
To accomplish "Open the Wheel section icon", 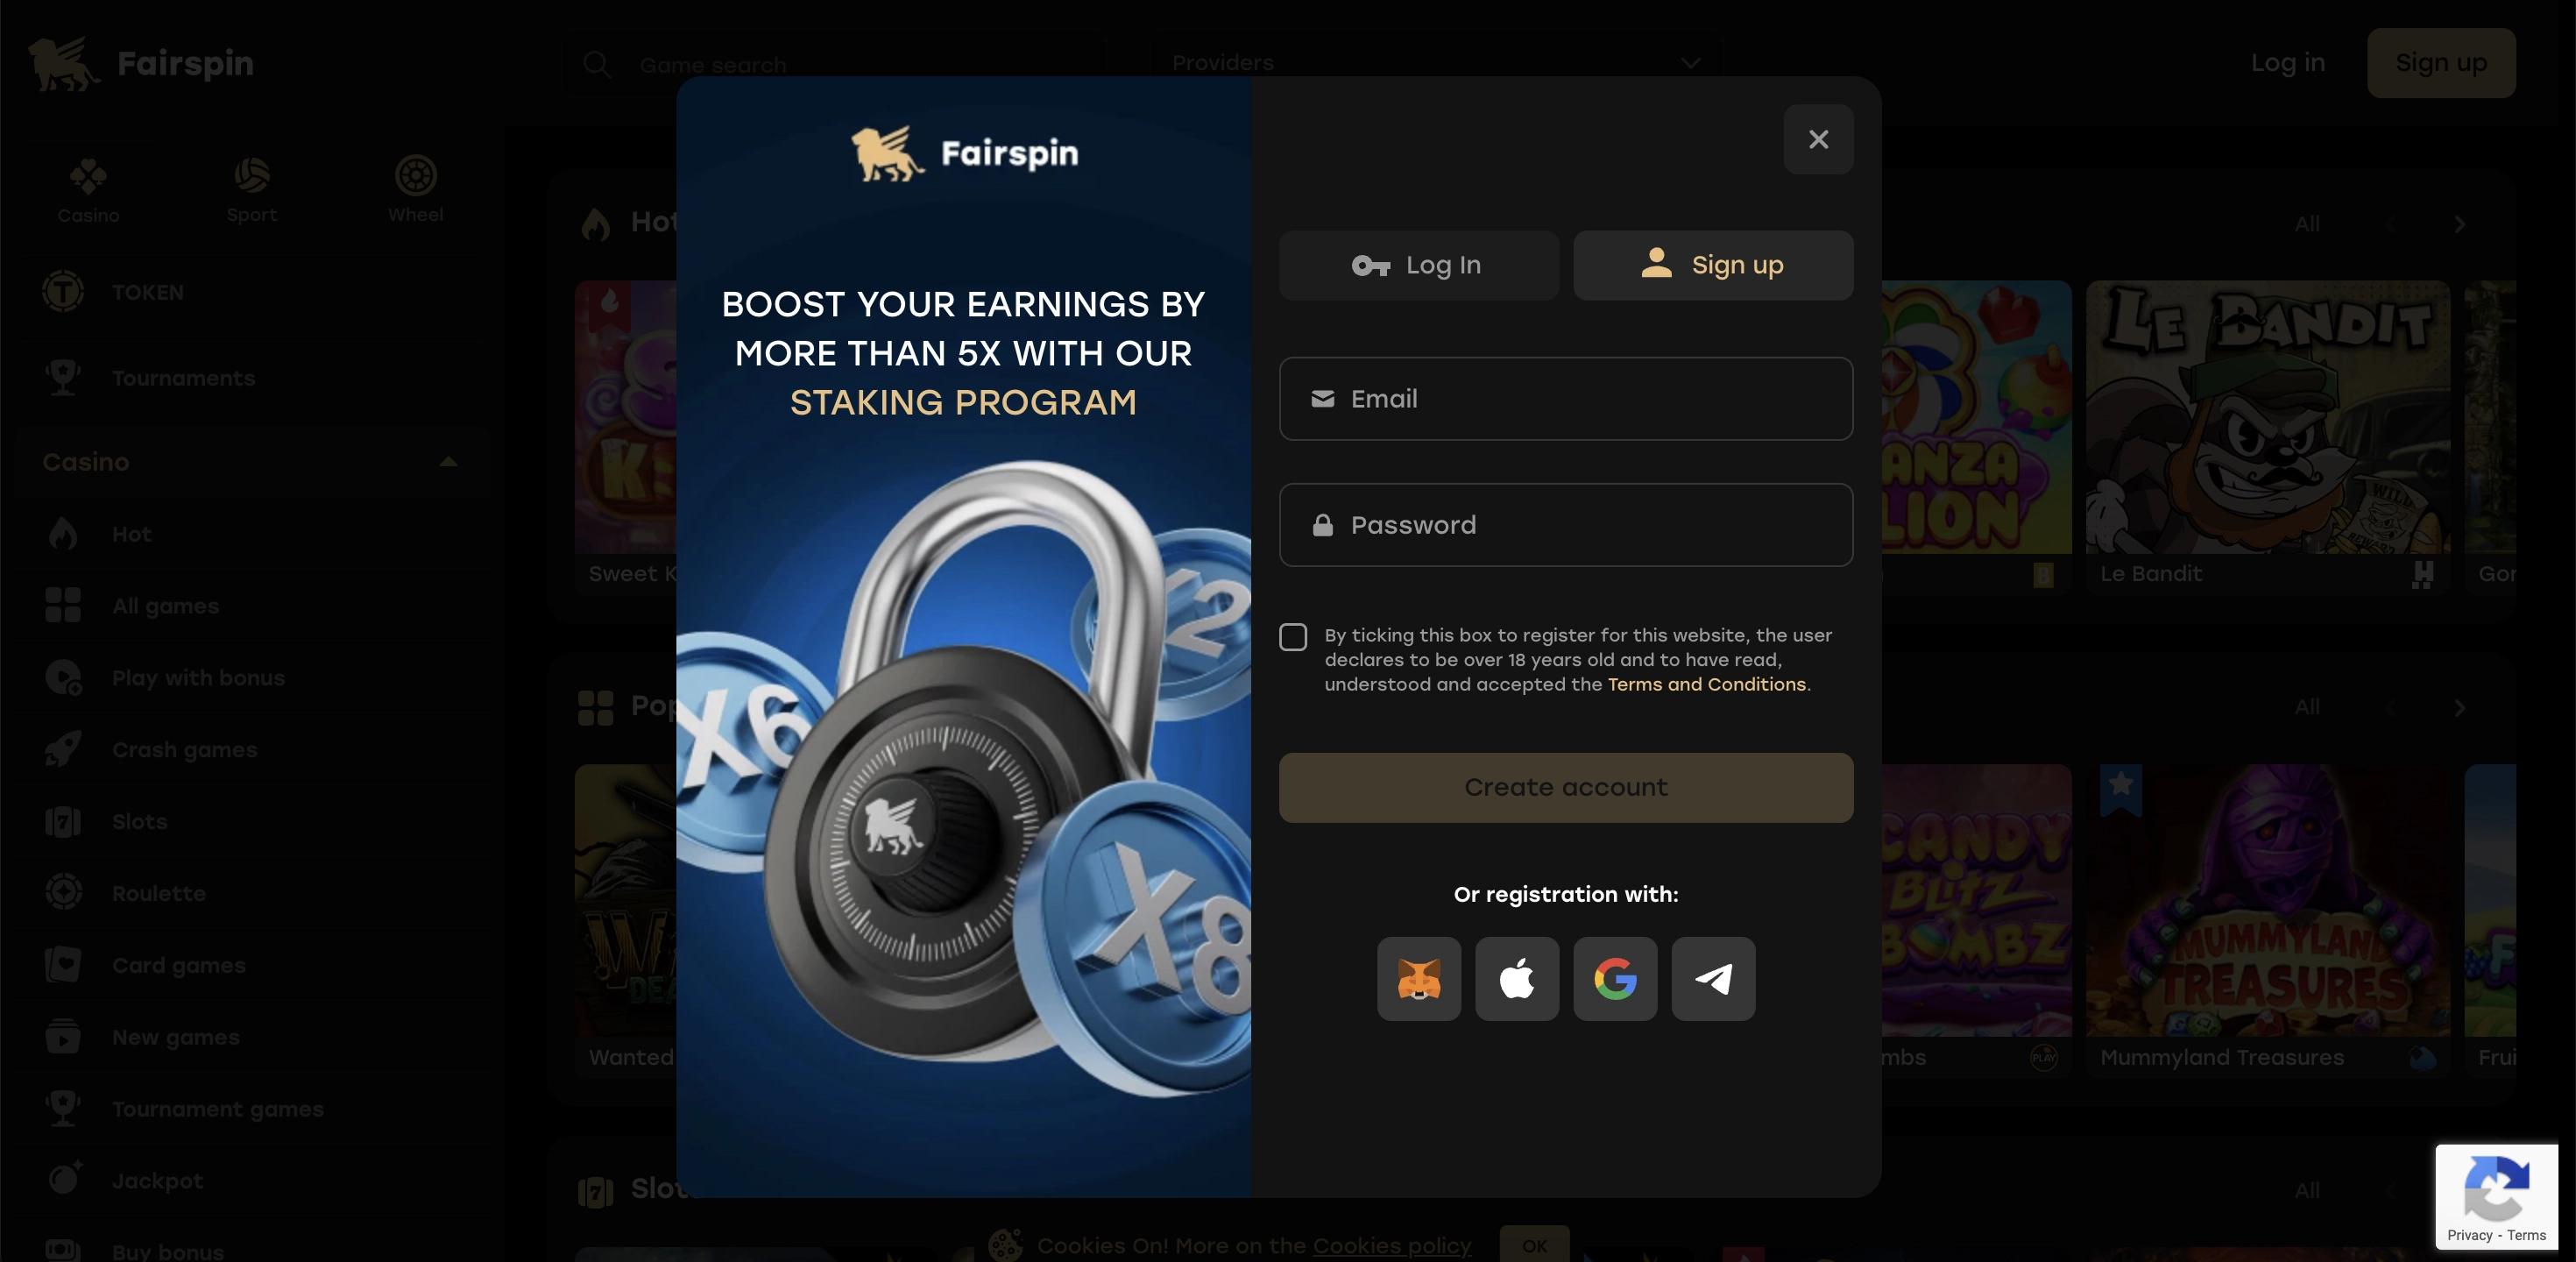I will click(x=415, y=176).
